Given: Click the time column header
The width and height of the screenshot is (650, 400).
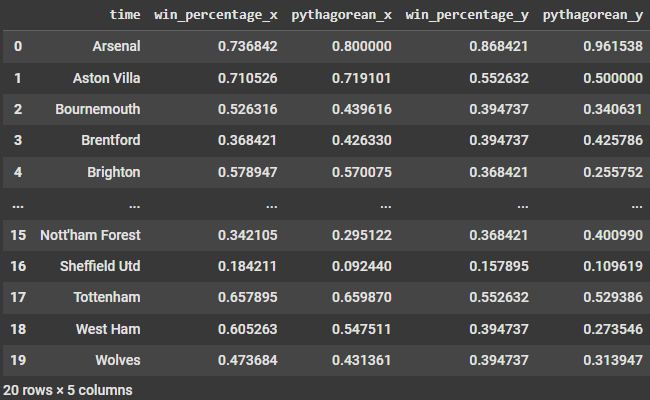Looking at the screenshot, I should click(125, 15).
